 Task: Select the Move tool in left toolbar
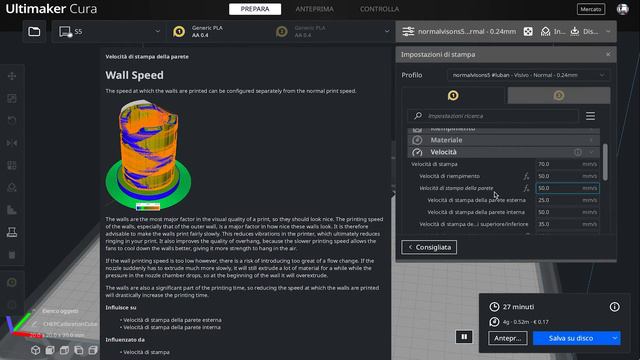pos(12,76)
